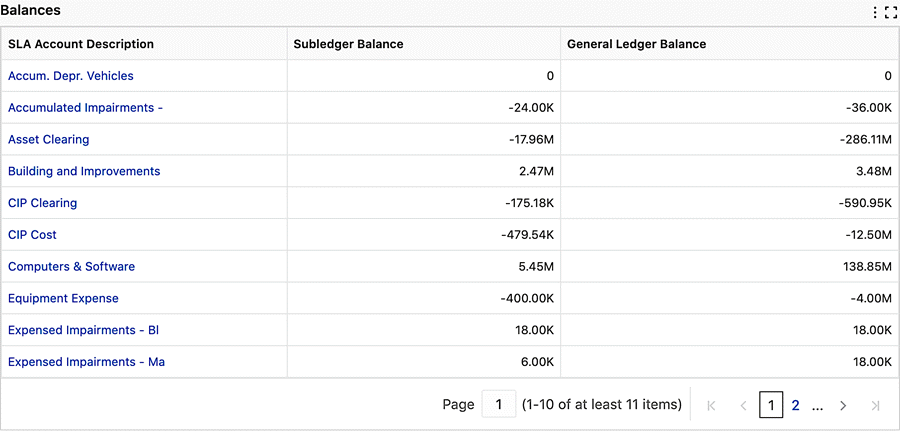Expand Balances panel to full screen

[x=890, y=13]
